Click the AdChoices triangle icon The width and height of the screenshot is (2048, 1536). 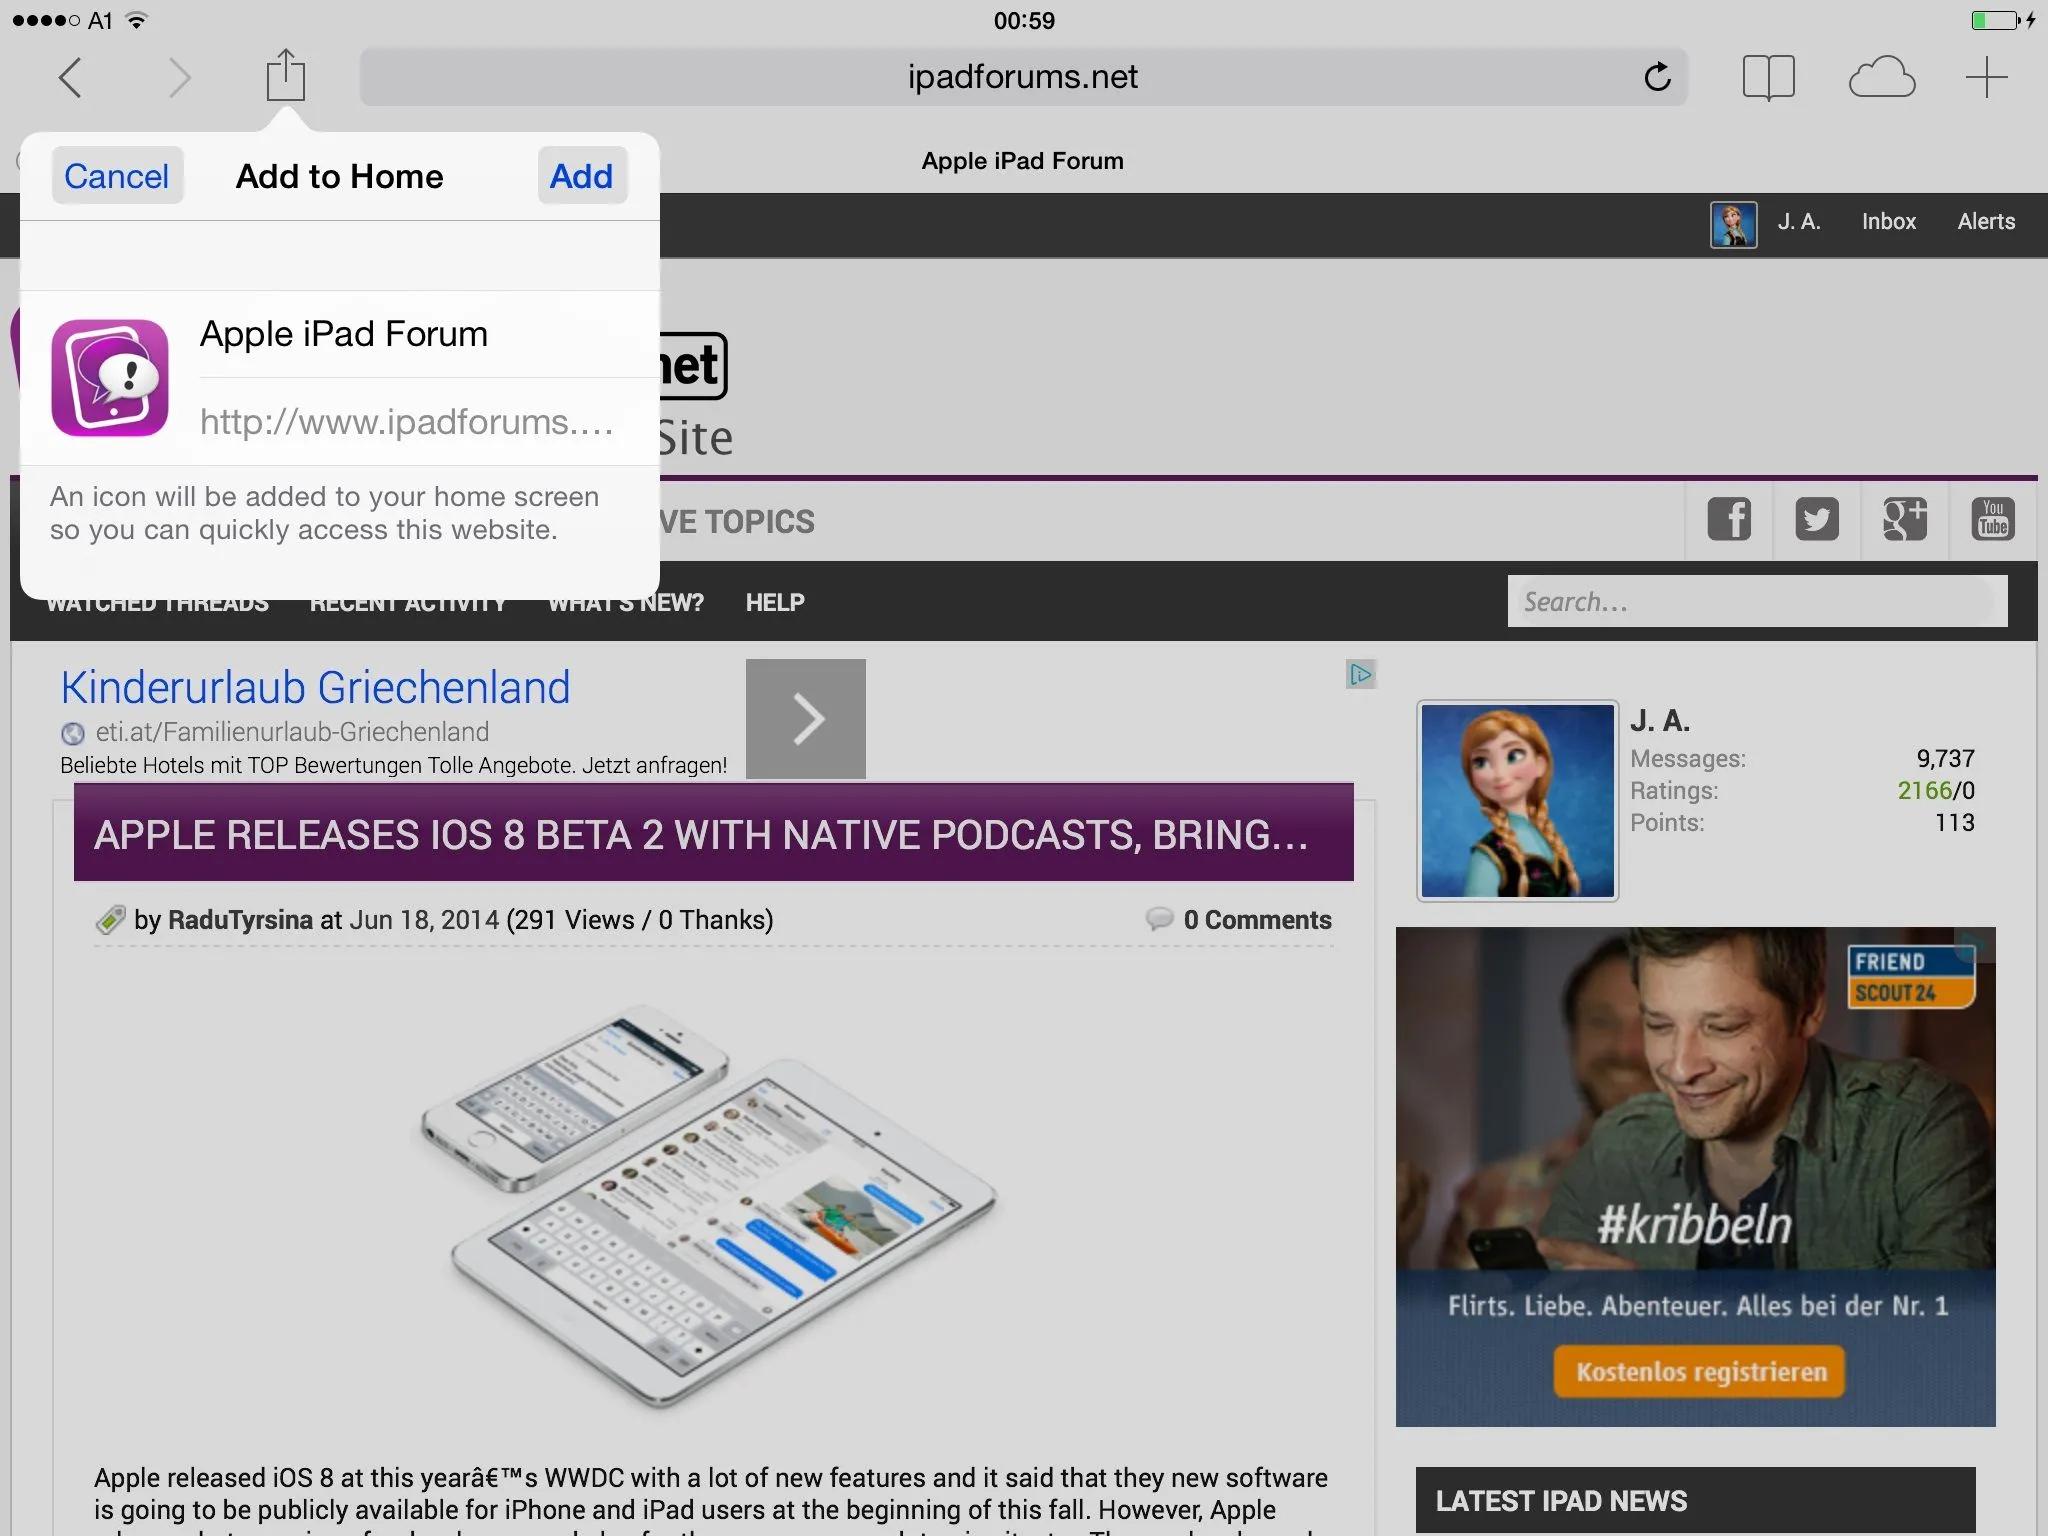pos(1360,674)
